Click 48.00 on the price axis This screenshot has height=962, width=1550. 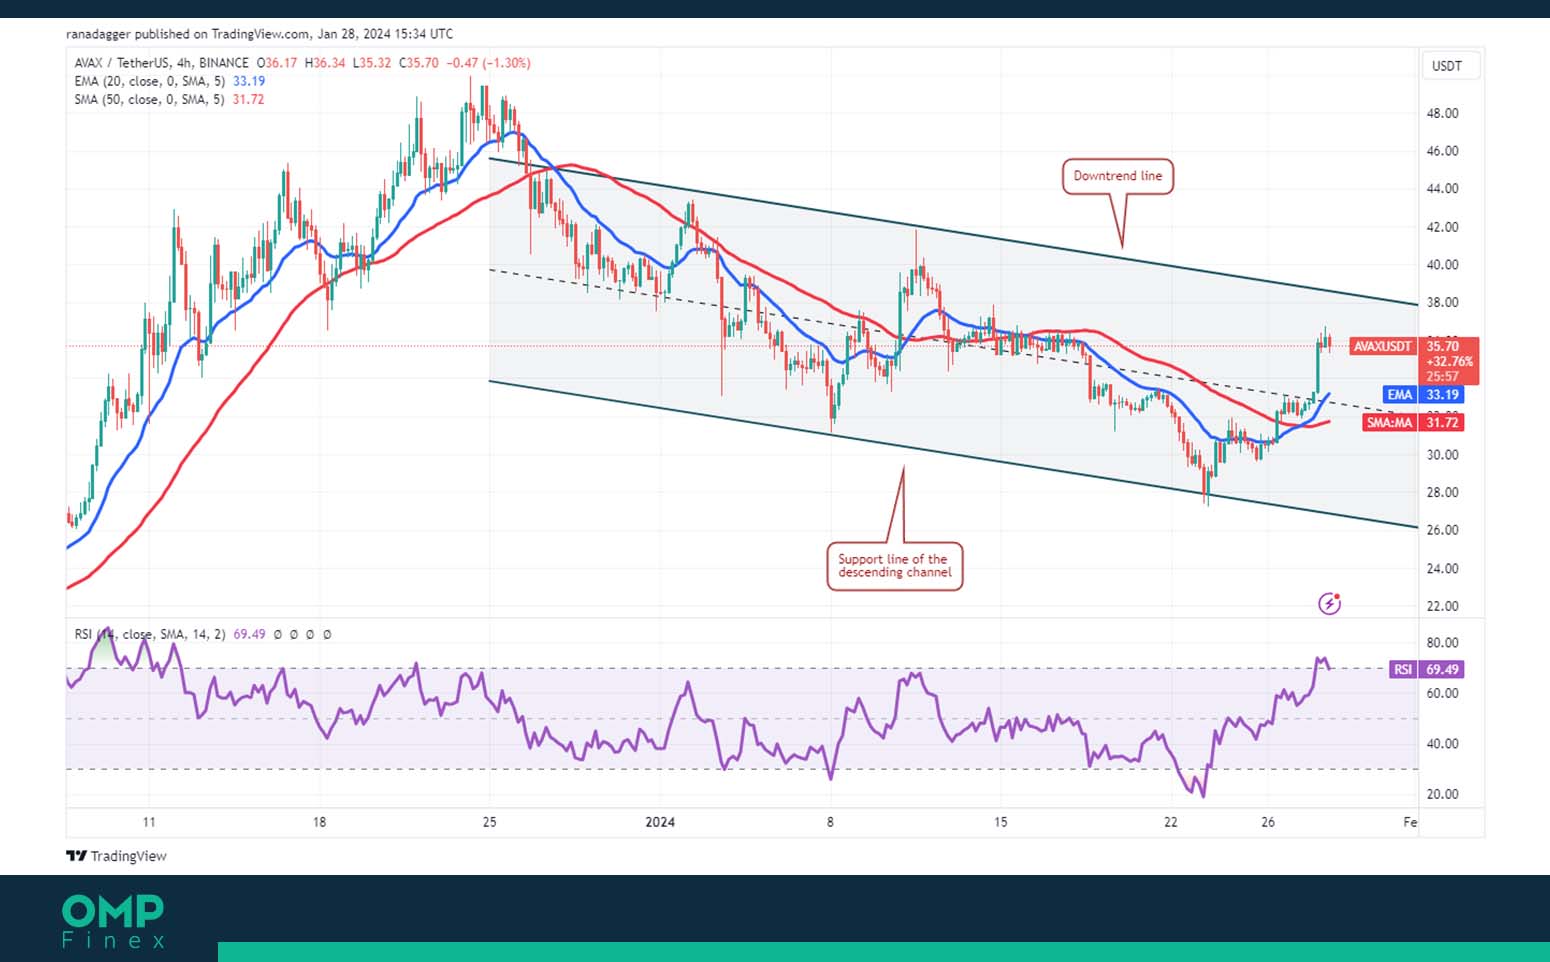(x=1442, y=113)
